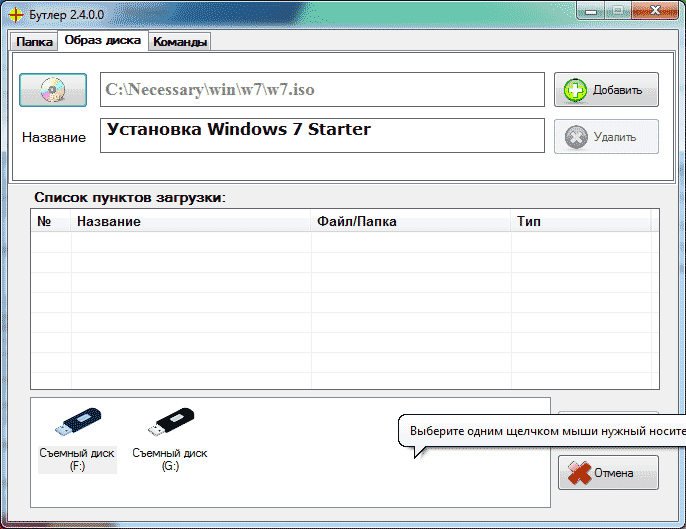Minimize the Бутлер window
The height and width of the screenshot is (529, 686).
pyautogui.click(x=591, y=11)
